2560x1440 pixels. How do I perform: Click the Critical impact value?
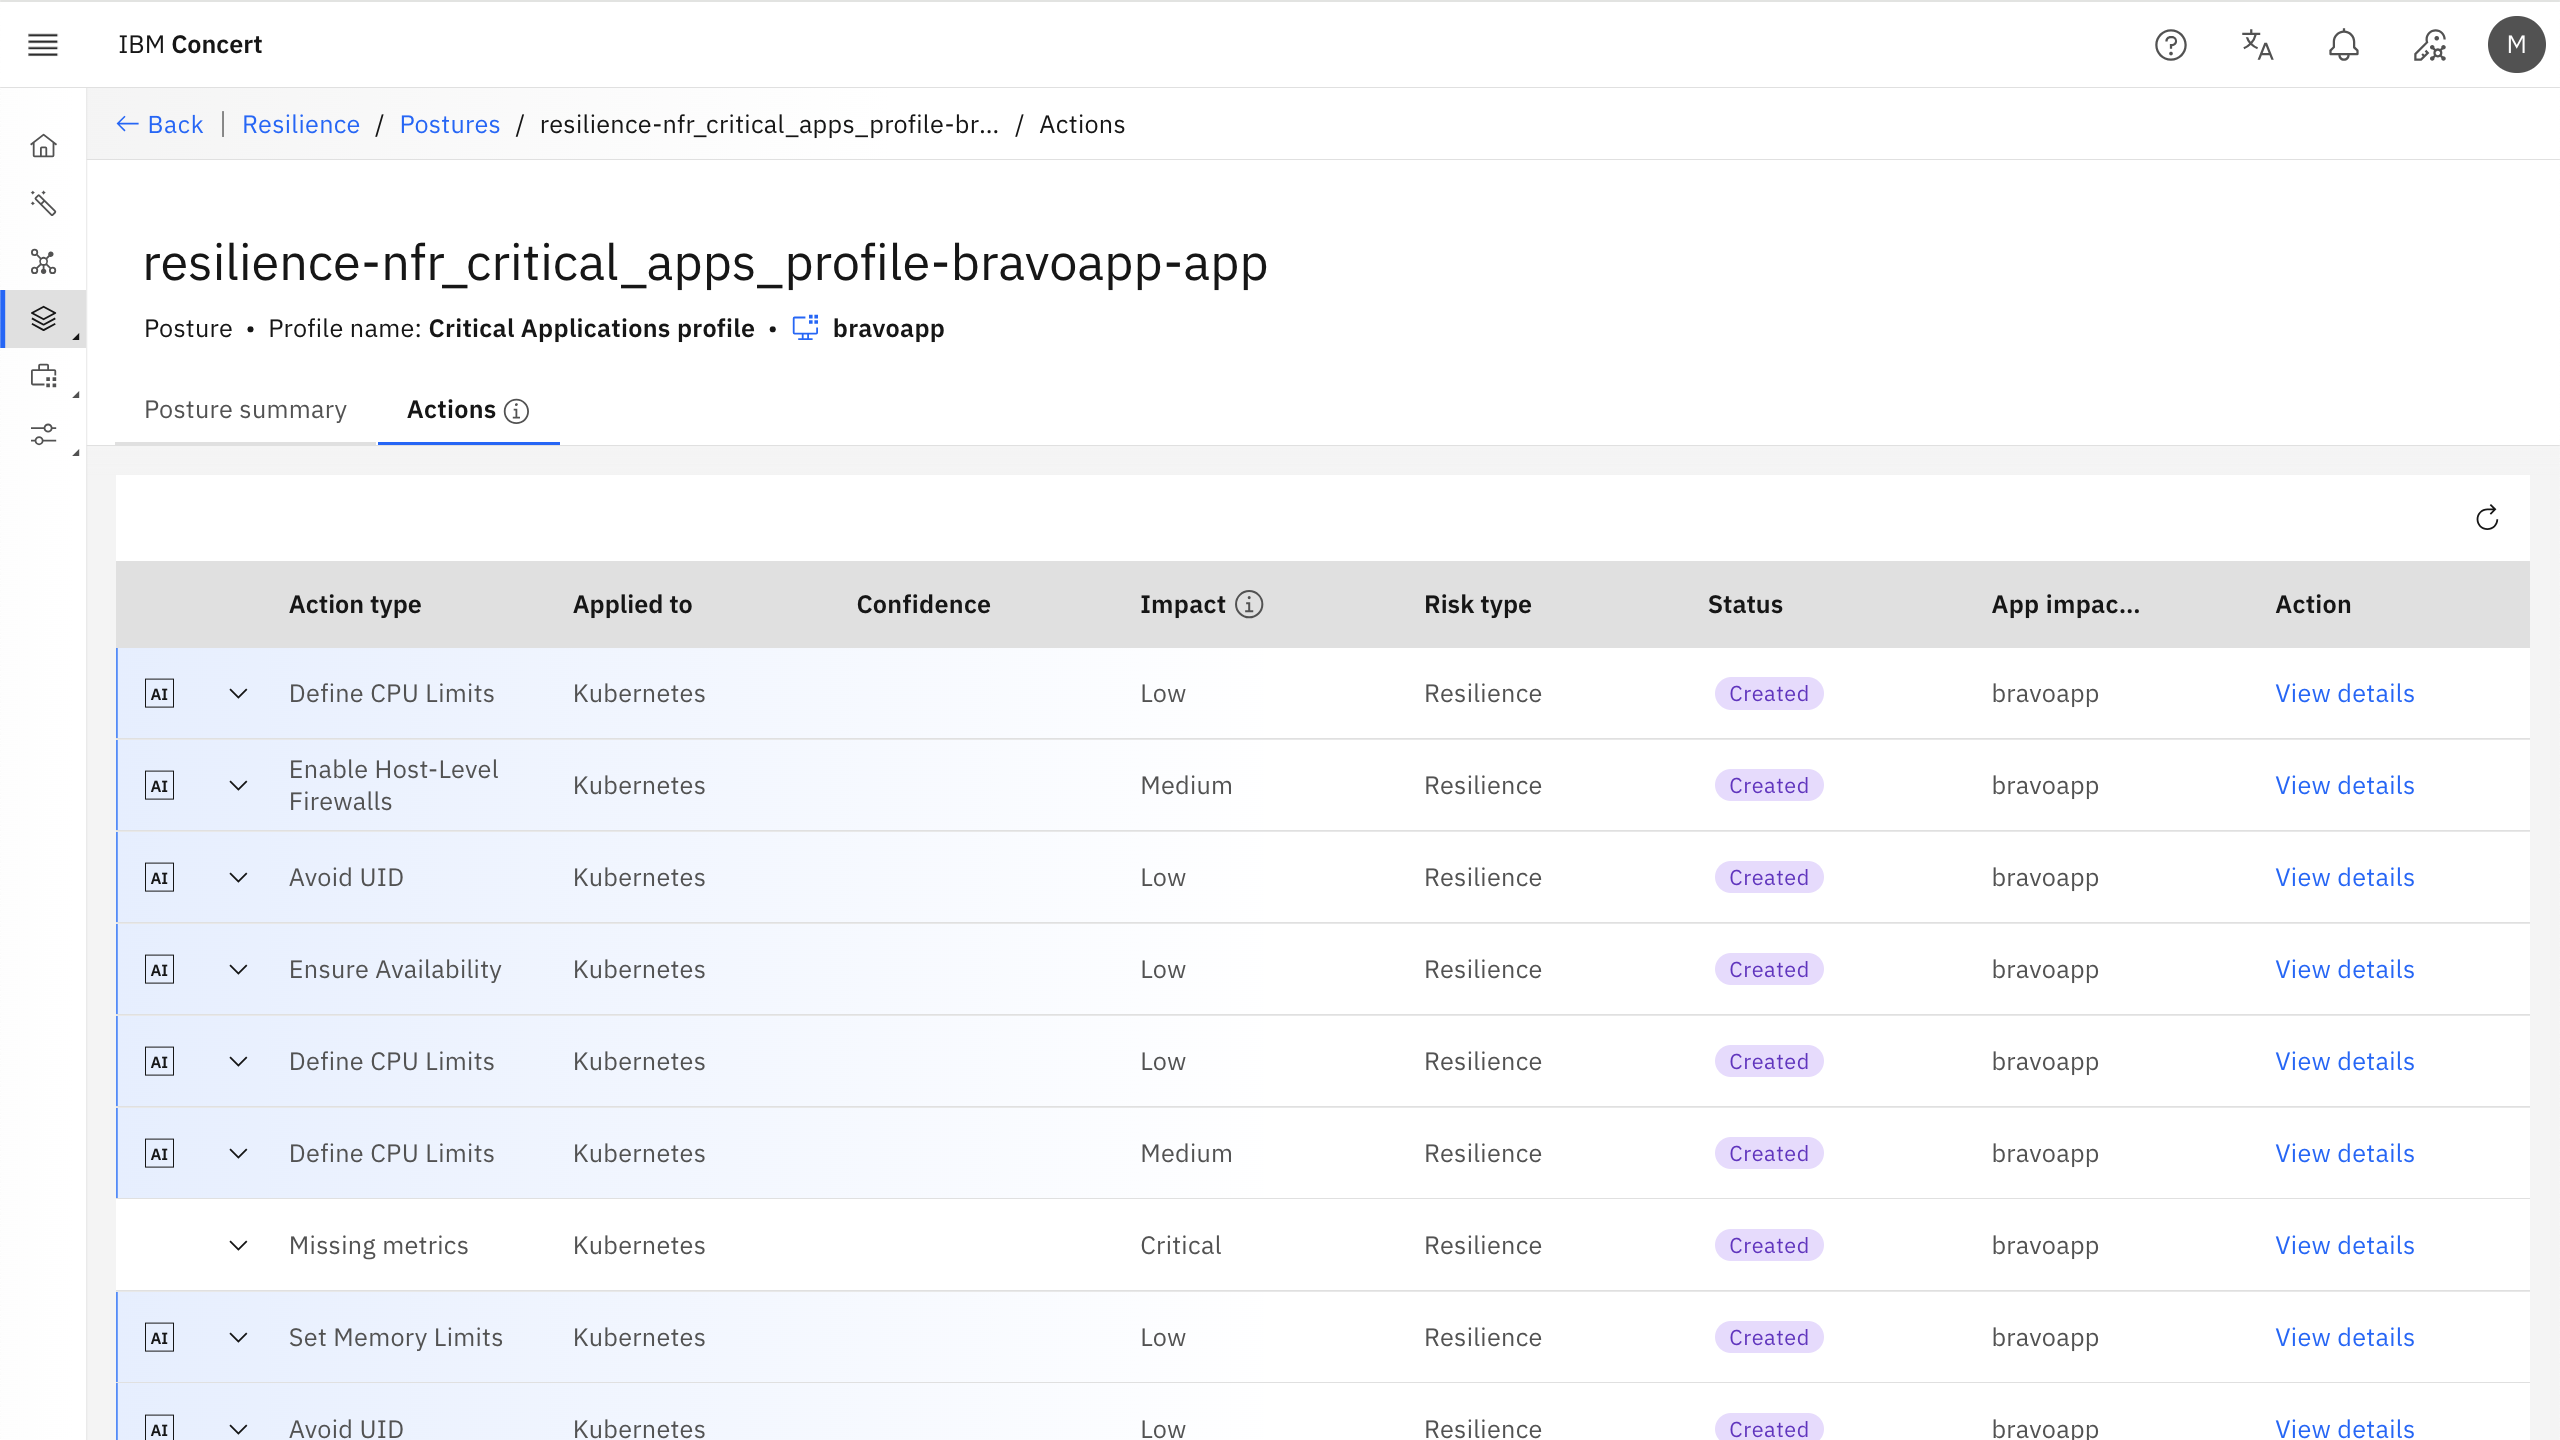(x=1181, y=1246)
